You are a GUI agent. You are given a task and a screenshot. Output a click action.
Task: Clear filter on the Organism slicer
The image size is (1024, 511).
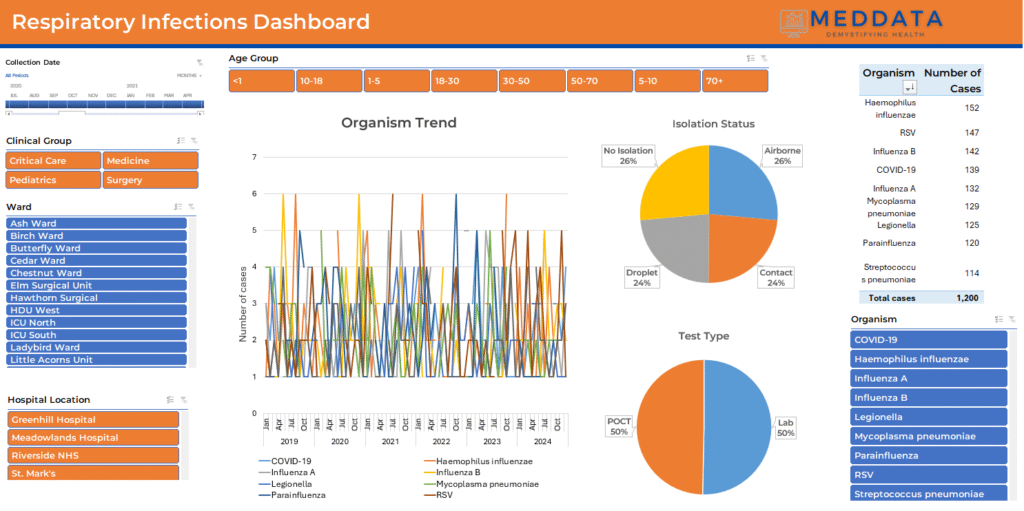pyautogui.click(x=1012, y=319)
